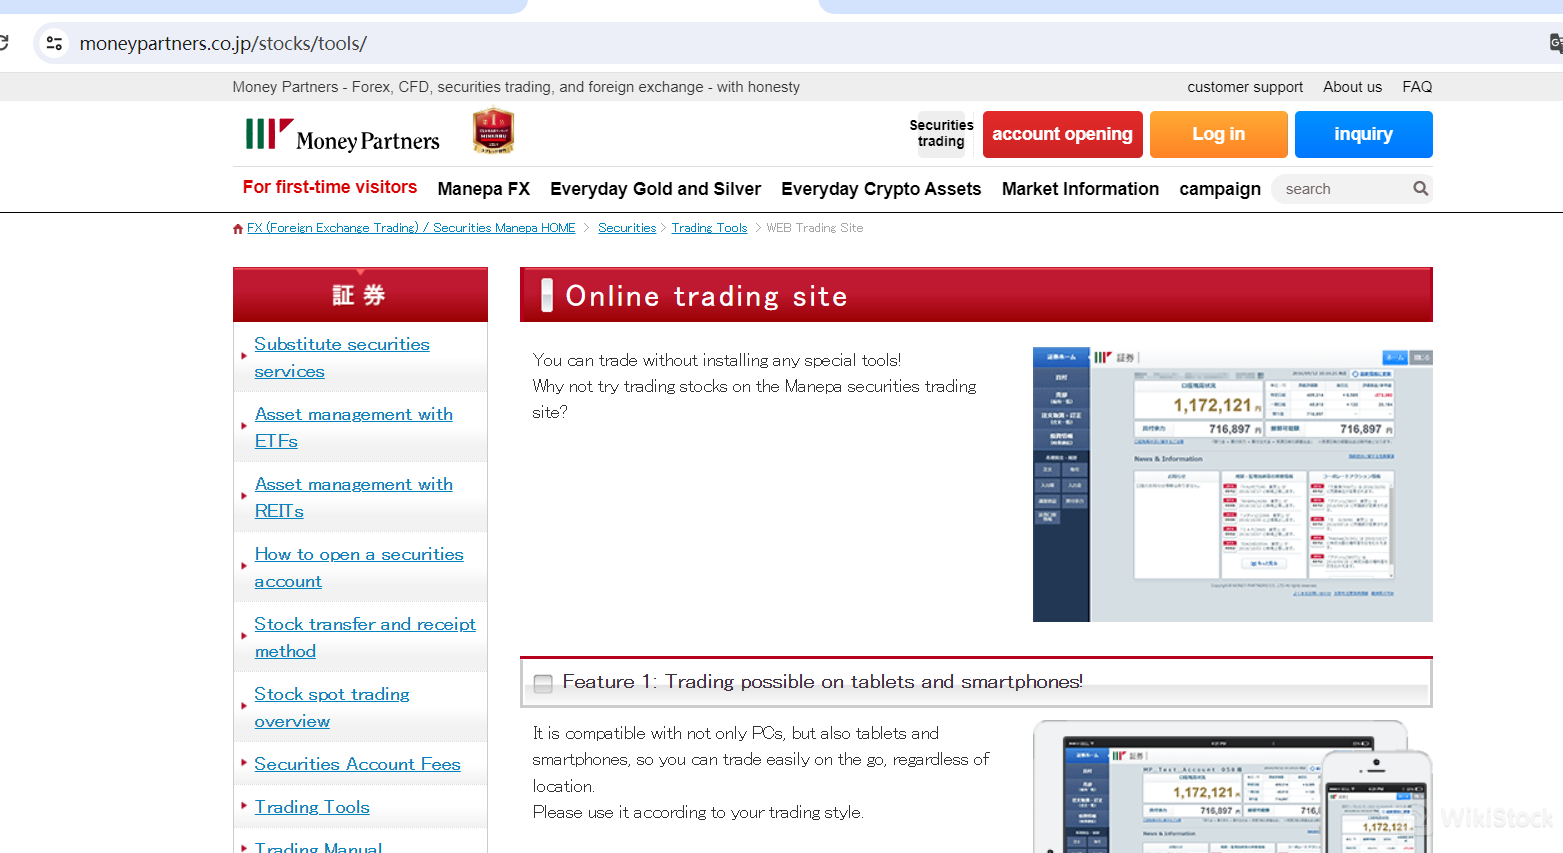The height and width of the screenshot is (853, 1563).
Task: Click the Securities trading label
Action: [x=941, y=133]
